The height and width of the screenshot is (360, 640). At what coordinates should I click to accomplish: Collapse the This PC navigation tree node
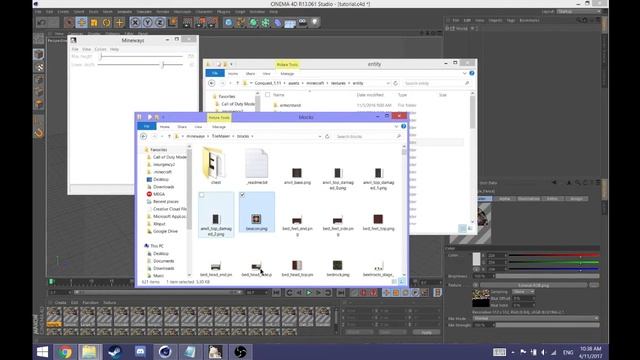coord(142,246)
